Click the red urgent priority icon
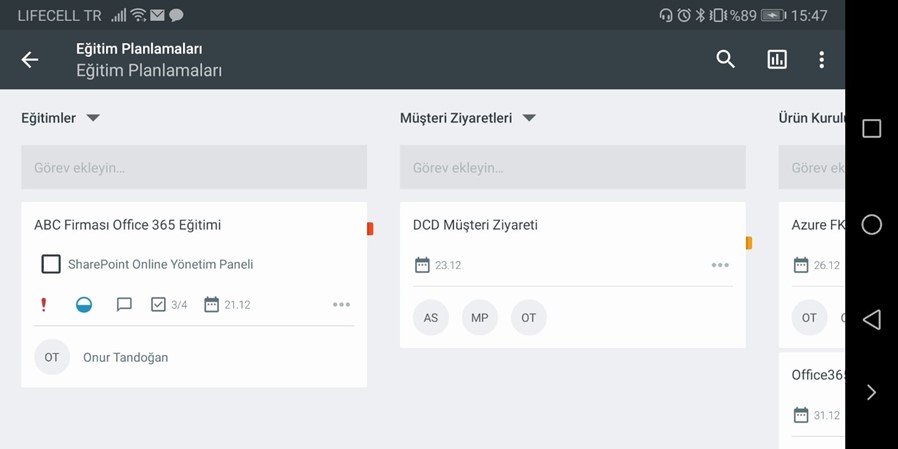Viewport: 898px width, 449px height. point(43,305)
